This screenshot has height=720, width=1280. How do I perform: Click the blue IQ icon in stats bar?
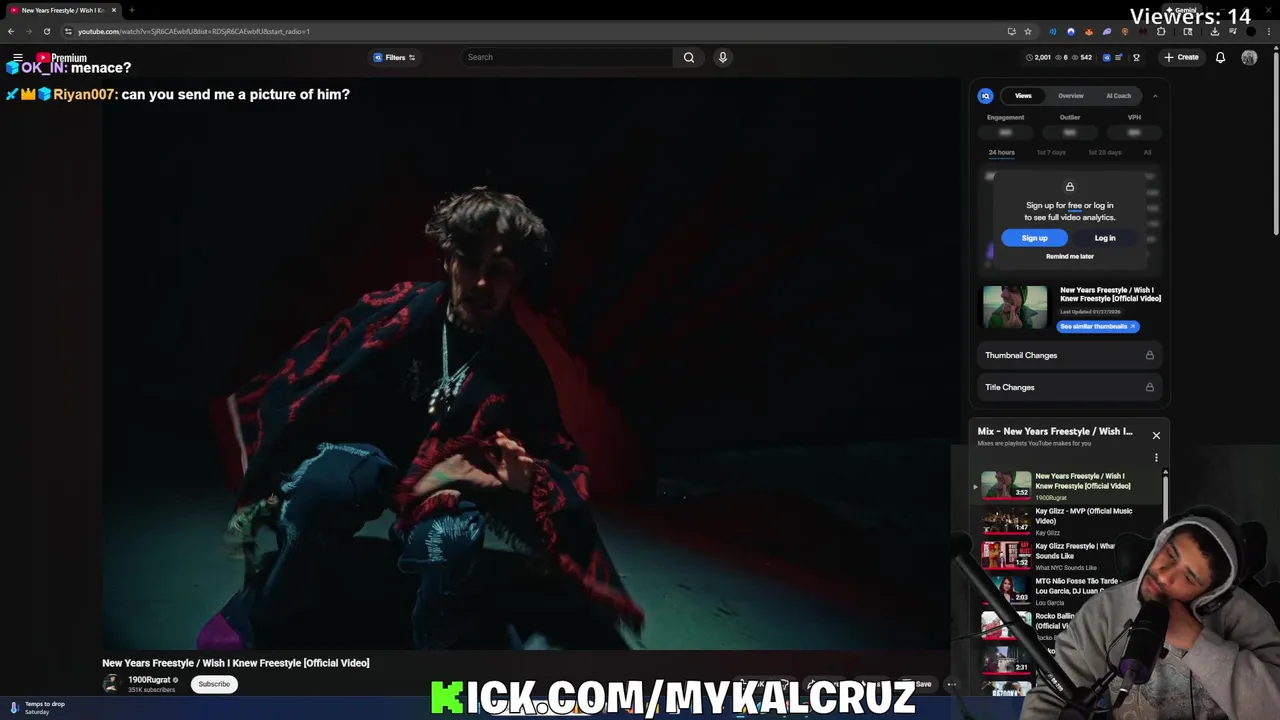tap(1106, 57)
